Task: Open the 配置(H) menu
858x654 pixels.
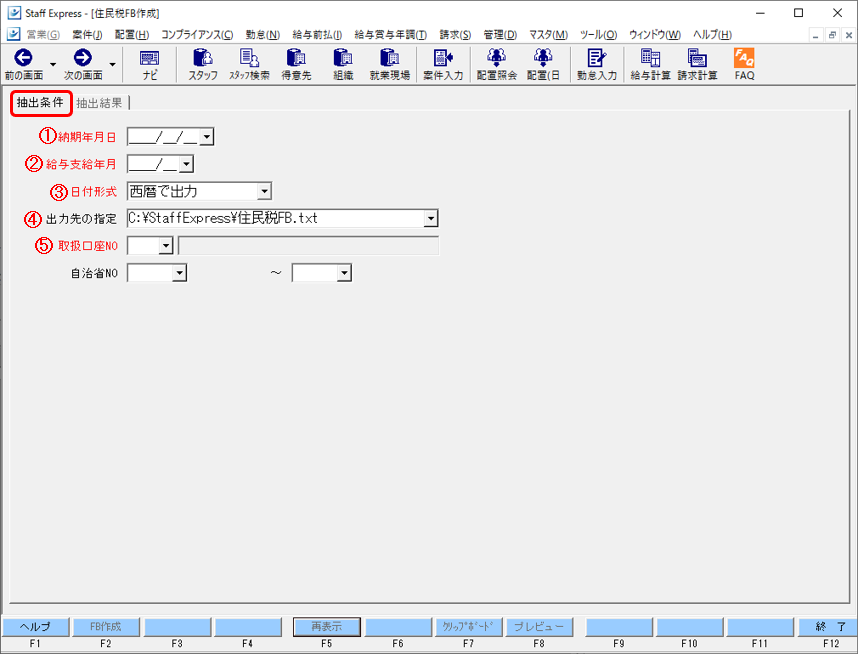Action: coord(131,35)
